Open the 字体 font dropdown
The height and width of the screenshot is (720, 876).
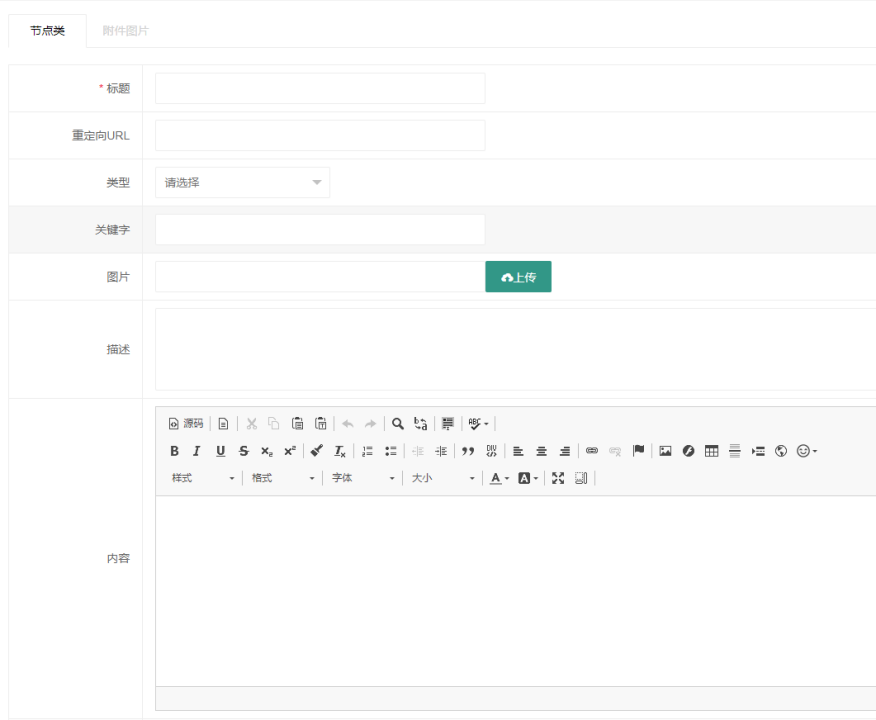click(x=364, y=478)
